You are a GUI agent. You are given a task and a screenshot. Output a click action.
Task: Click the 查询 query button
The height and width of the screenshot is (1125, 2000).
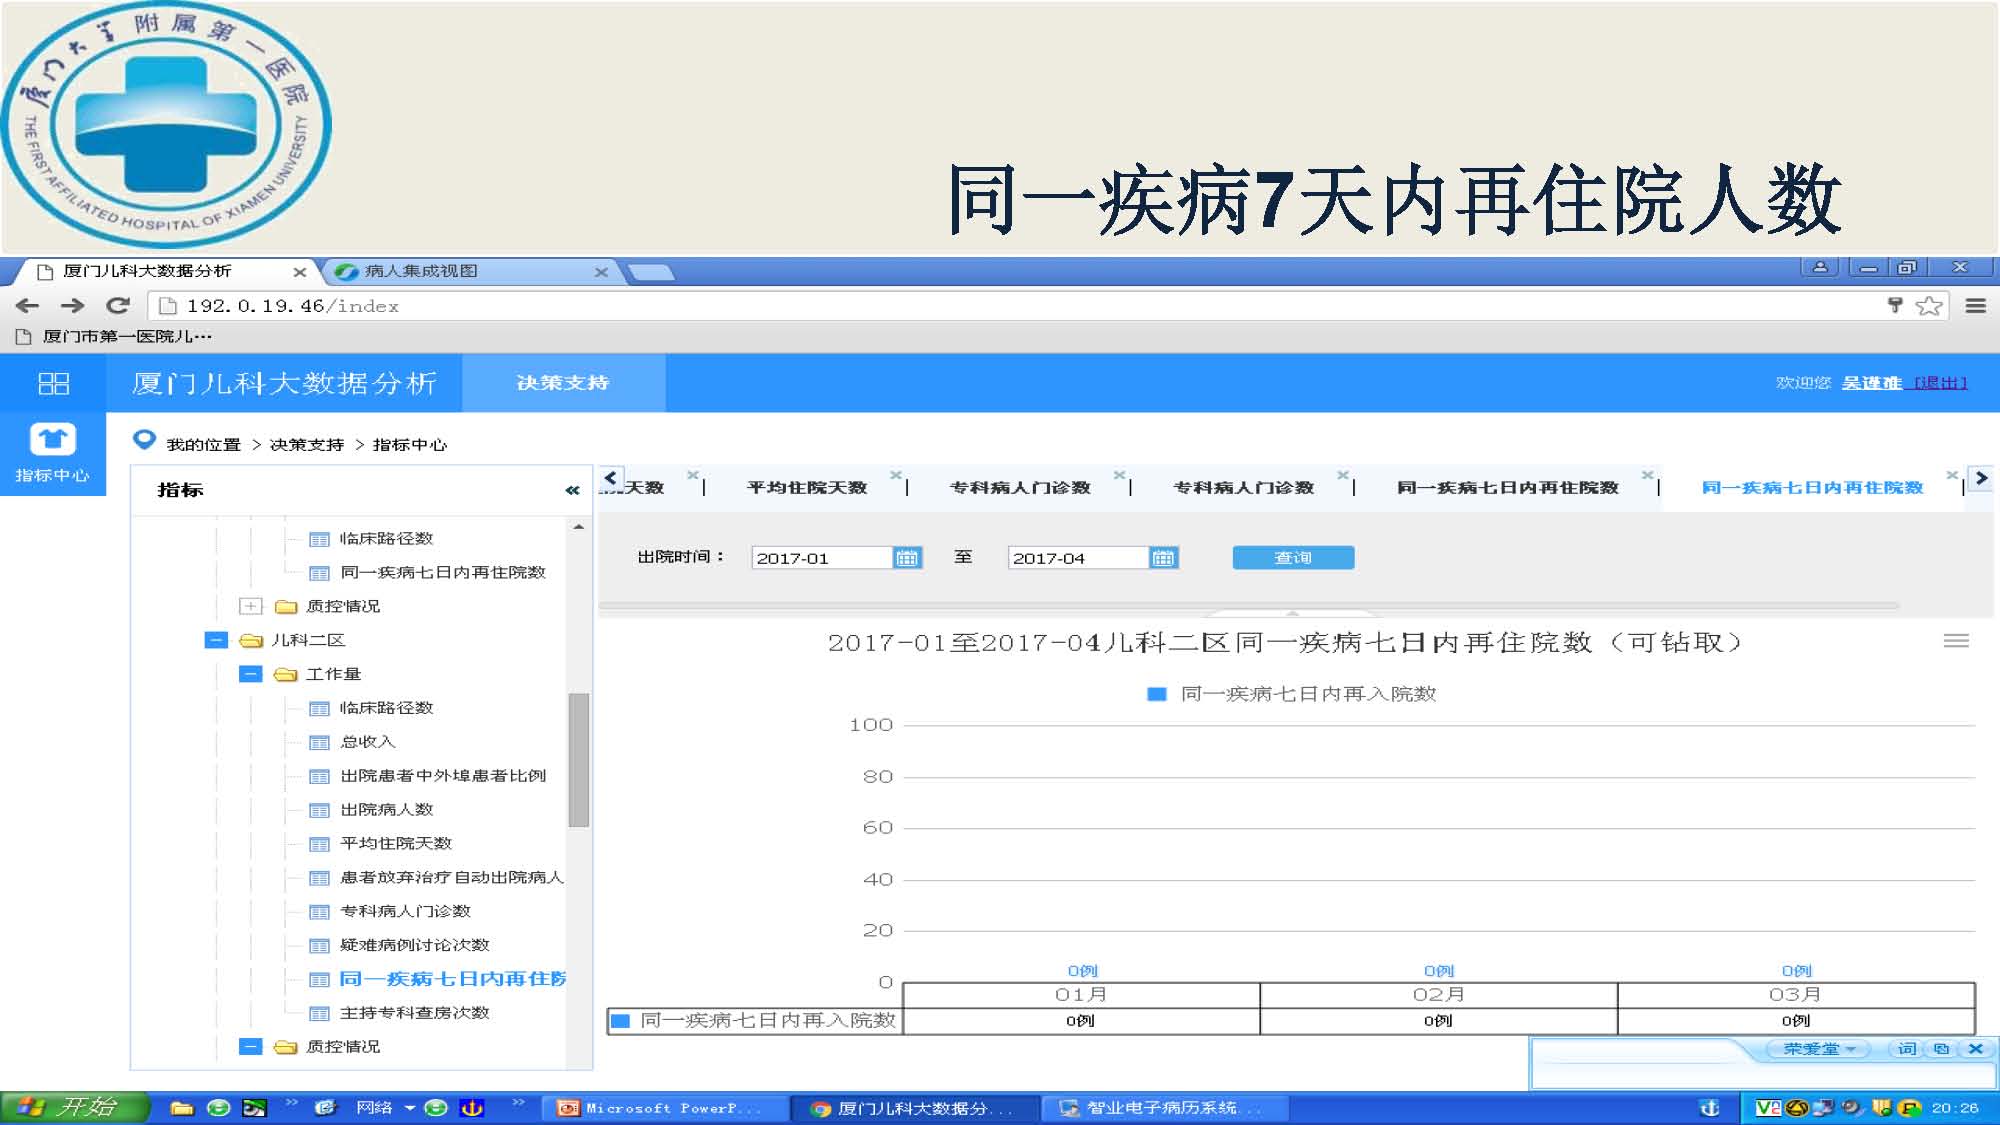point(1293,558)
